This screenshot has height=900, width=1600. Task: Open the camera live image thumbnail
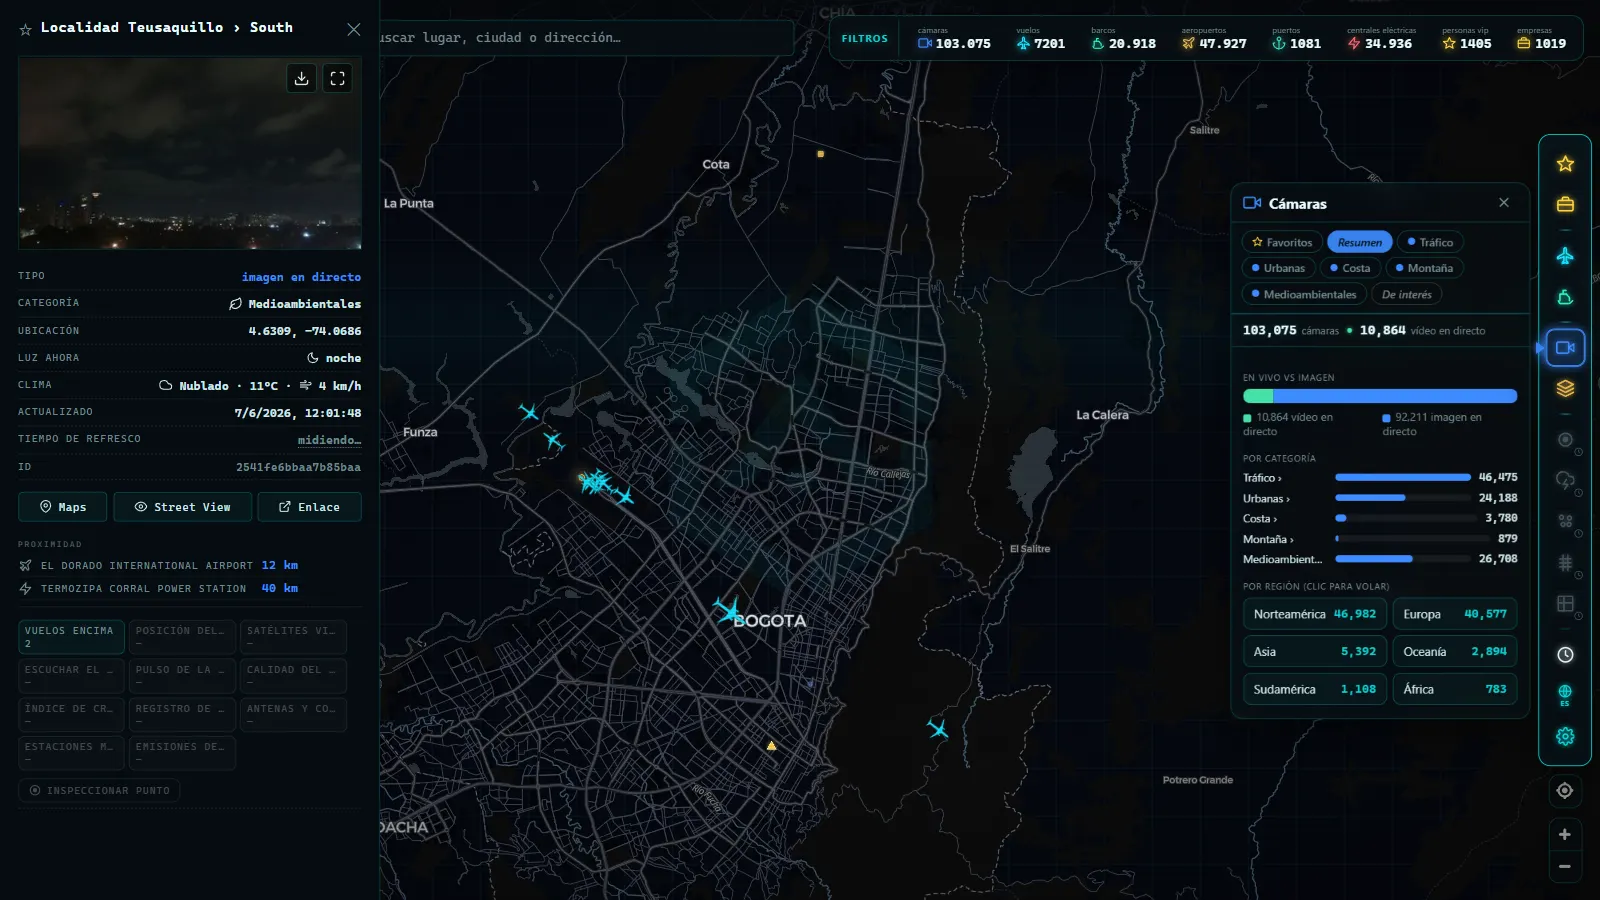pyautogui.click(x=190, y=153)
